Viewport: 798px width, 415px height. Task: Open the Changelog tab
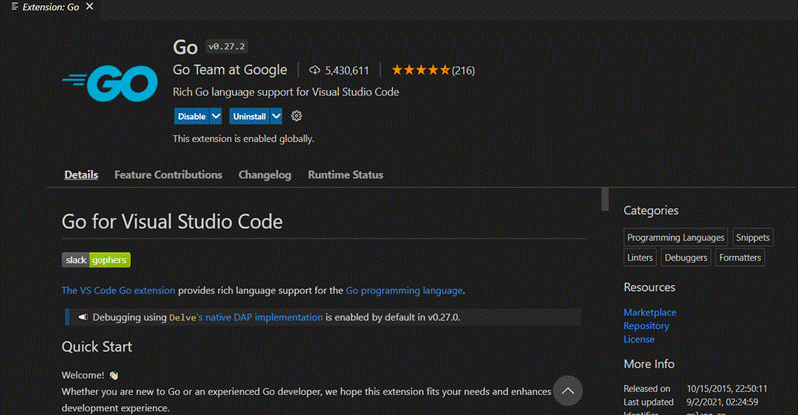click(x=264, y=175)
